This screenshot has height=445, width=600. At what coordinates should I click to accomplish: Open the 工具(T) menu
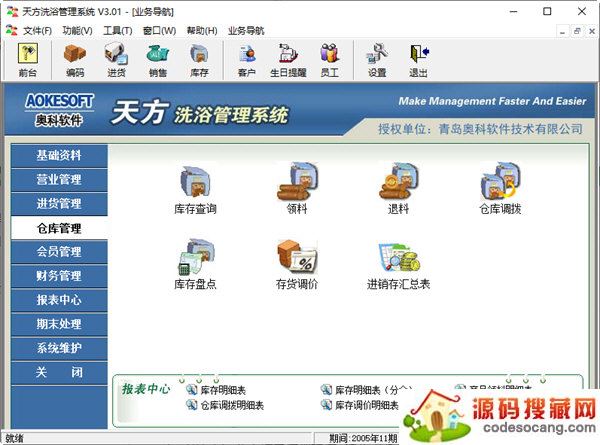(x=118, y=31)
